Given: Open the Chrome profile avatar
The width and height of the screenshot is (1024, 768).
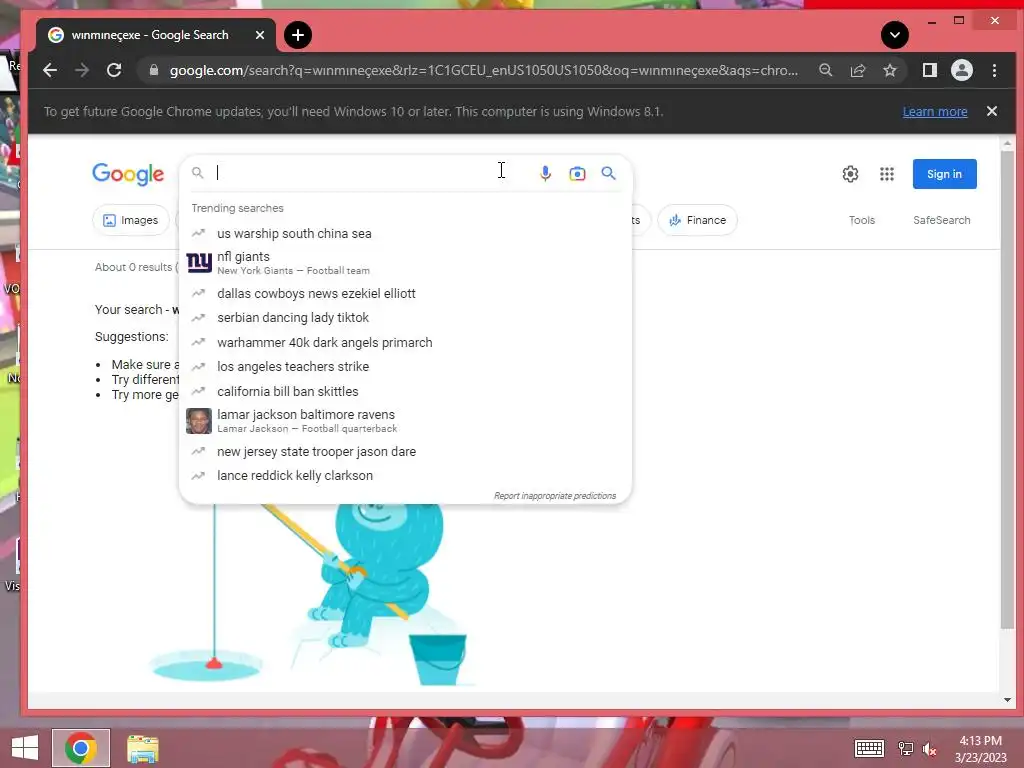Looking at the screenshot, I should [x=961, y=71].
